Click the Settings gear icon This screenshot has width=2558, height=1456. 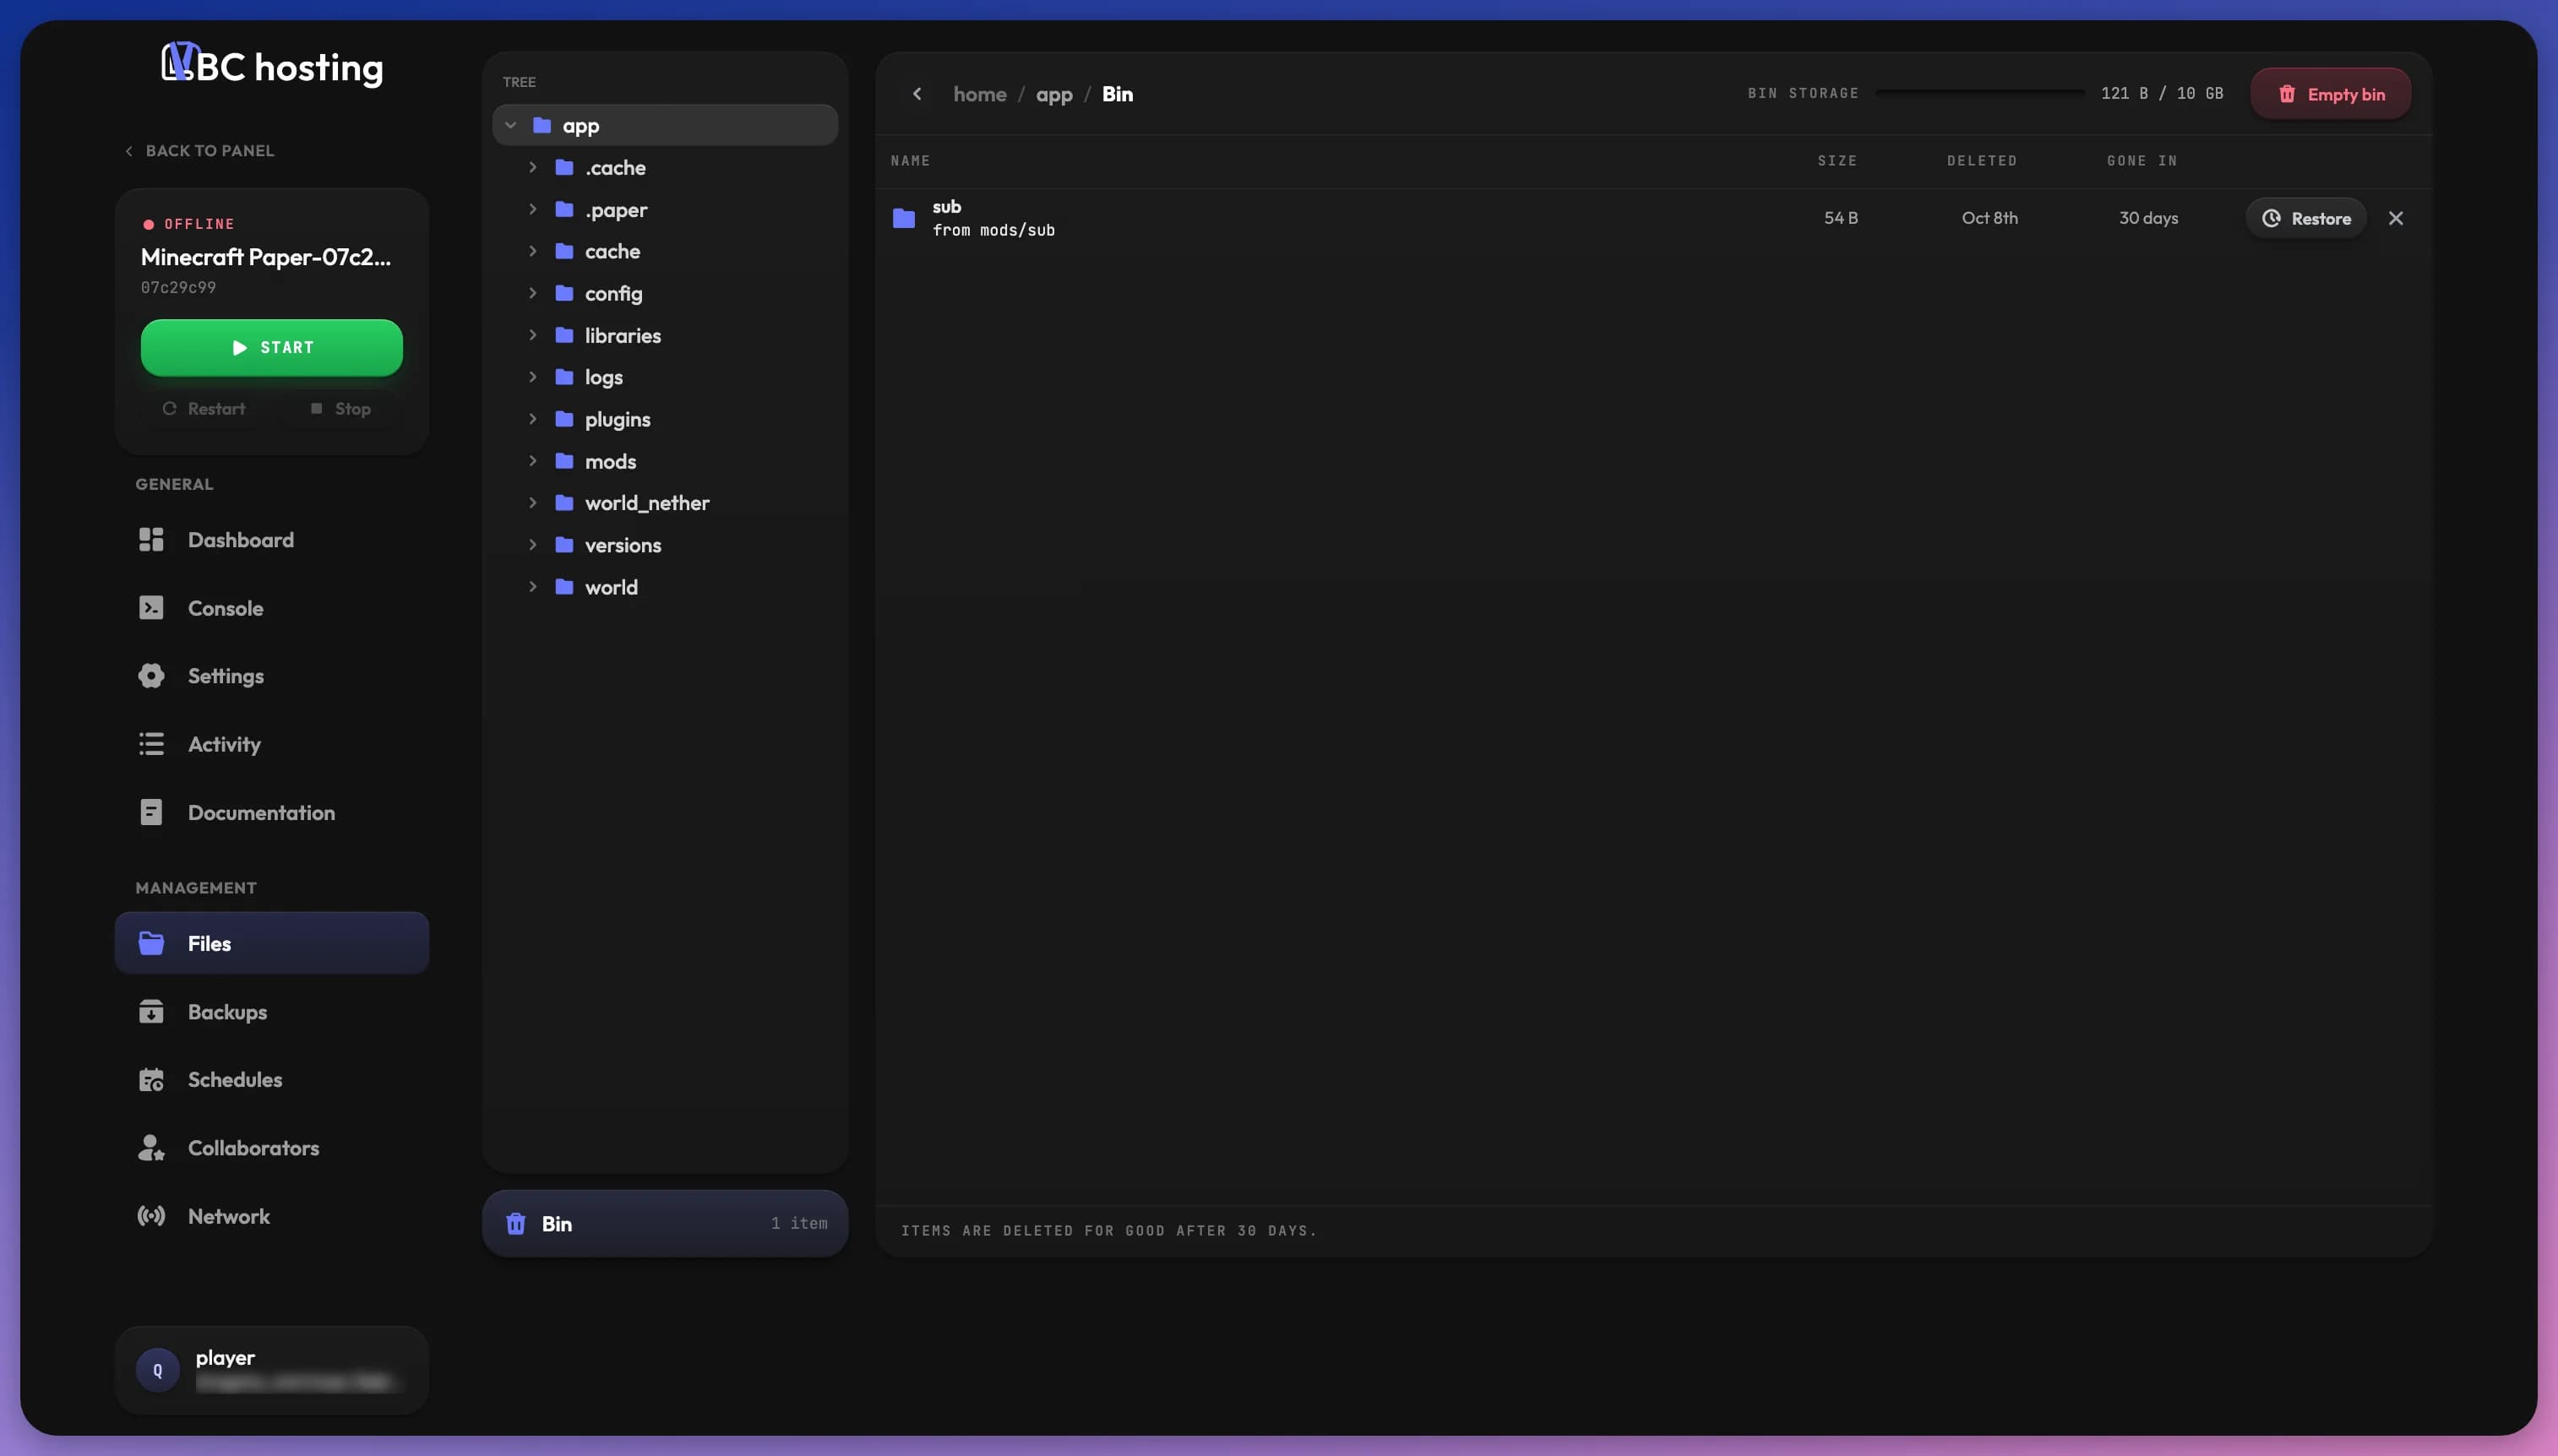pyautogui.click(x=151, y=676)
